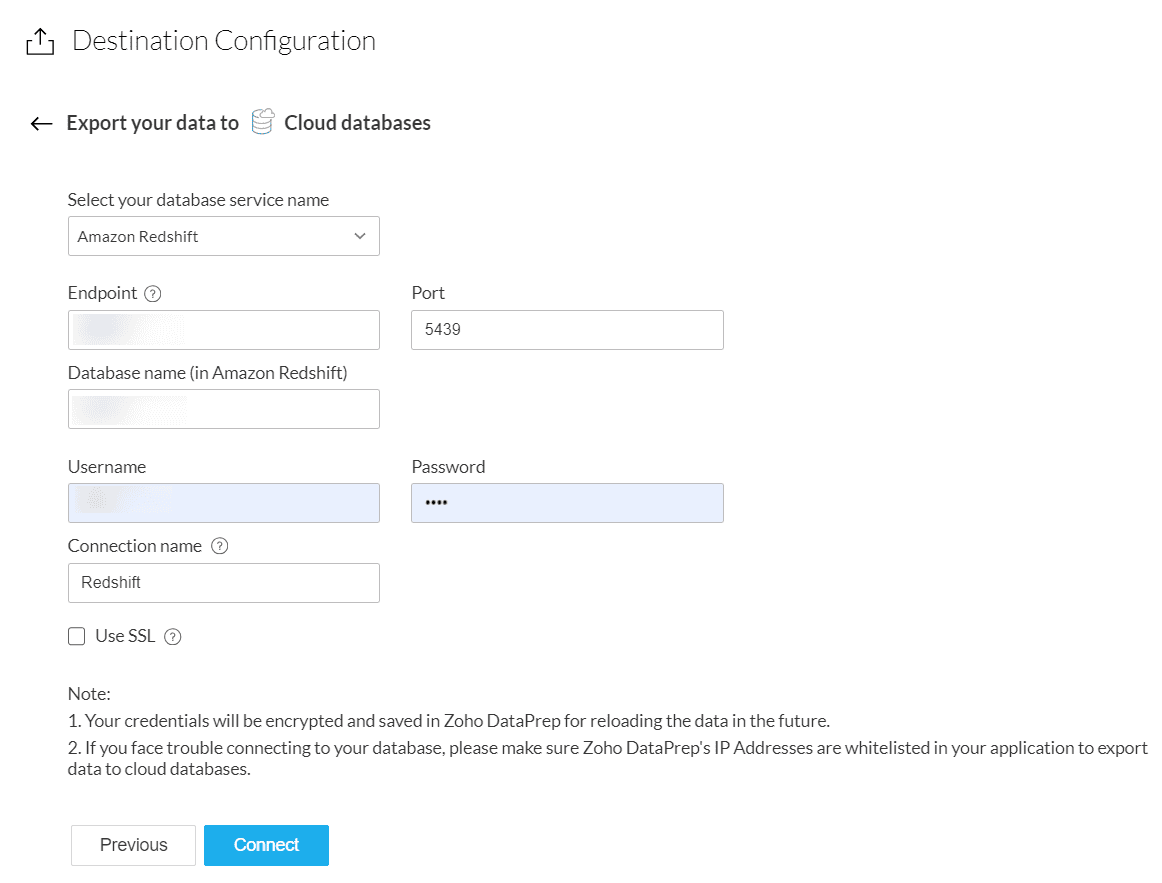Click the blue Connect button
The height and width of the screenshot is (883, 1162).
[266, 845]
